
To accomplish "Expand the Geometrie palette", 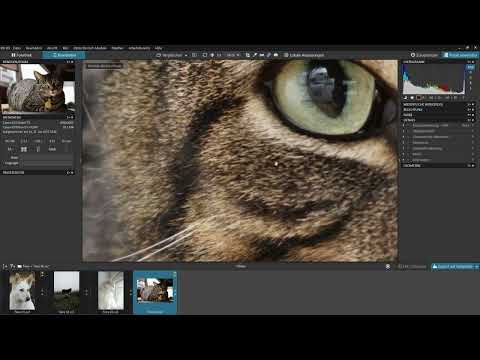I will 438,165.
